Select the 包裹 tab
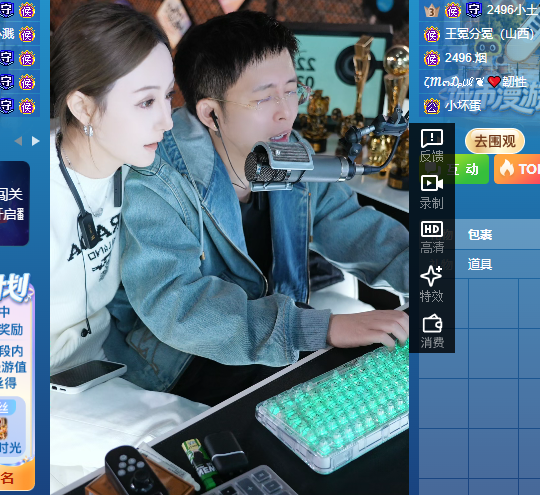The width and height of the screenshot is (540, 495). point(480,235)
